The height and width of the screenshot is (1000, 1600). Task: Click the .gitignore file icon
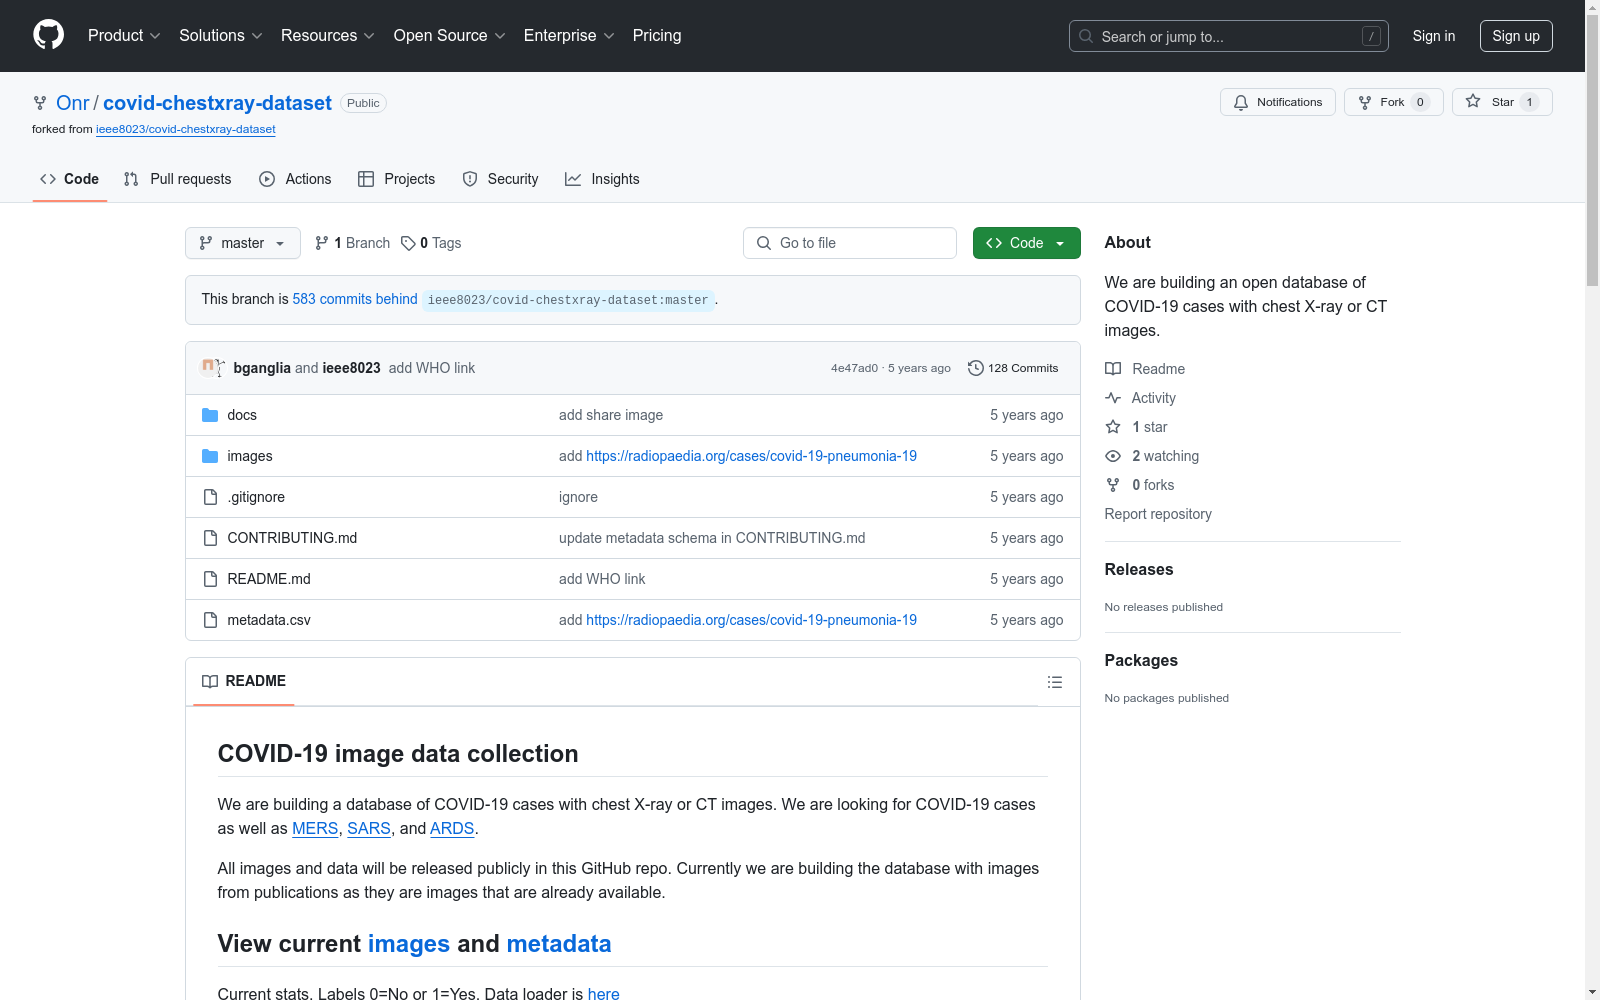click(210, 497)
